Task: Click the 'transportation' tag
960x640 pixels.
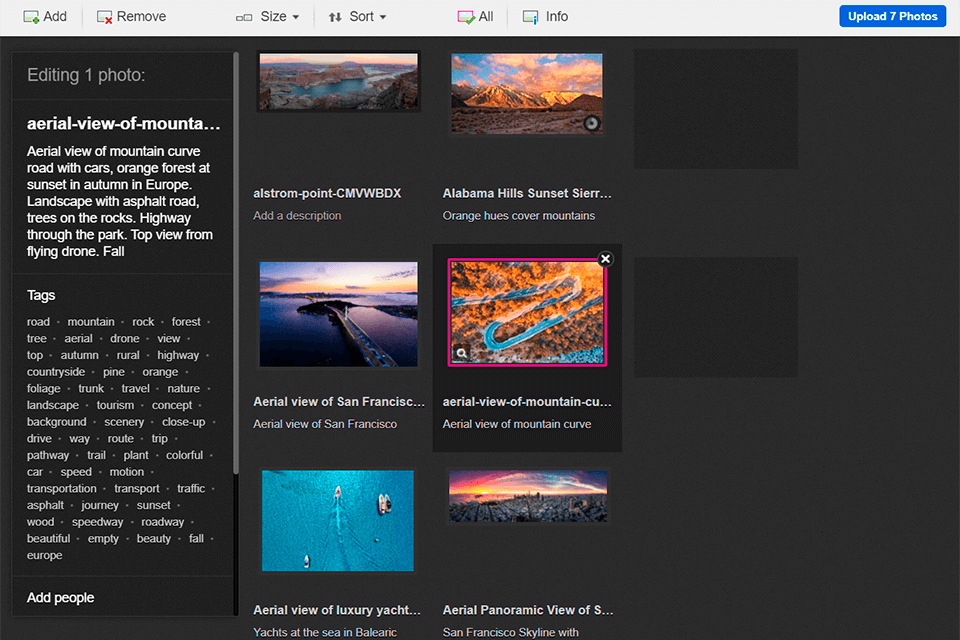Action: coord(61,489)
